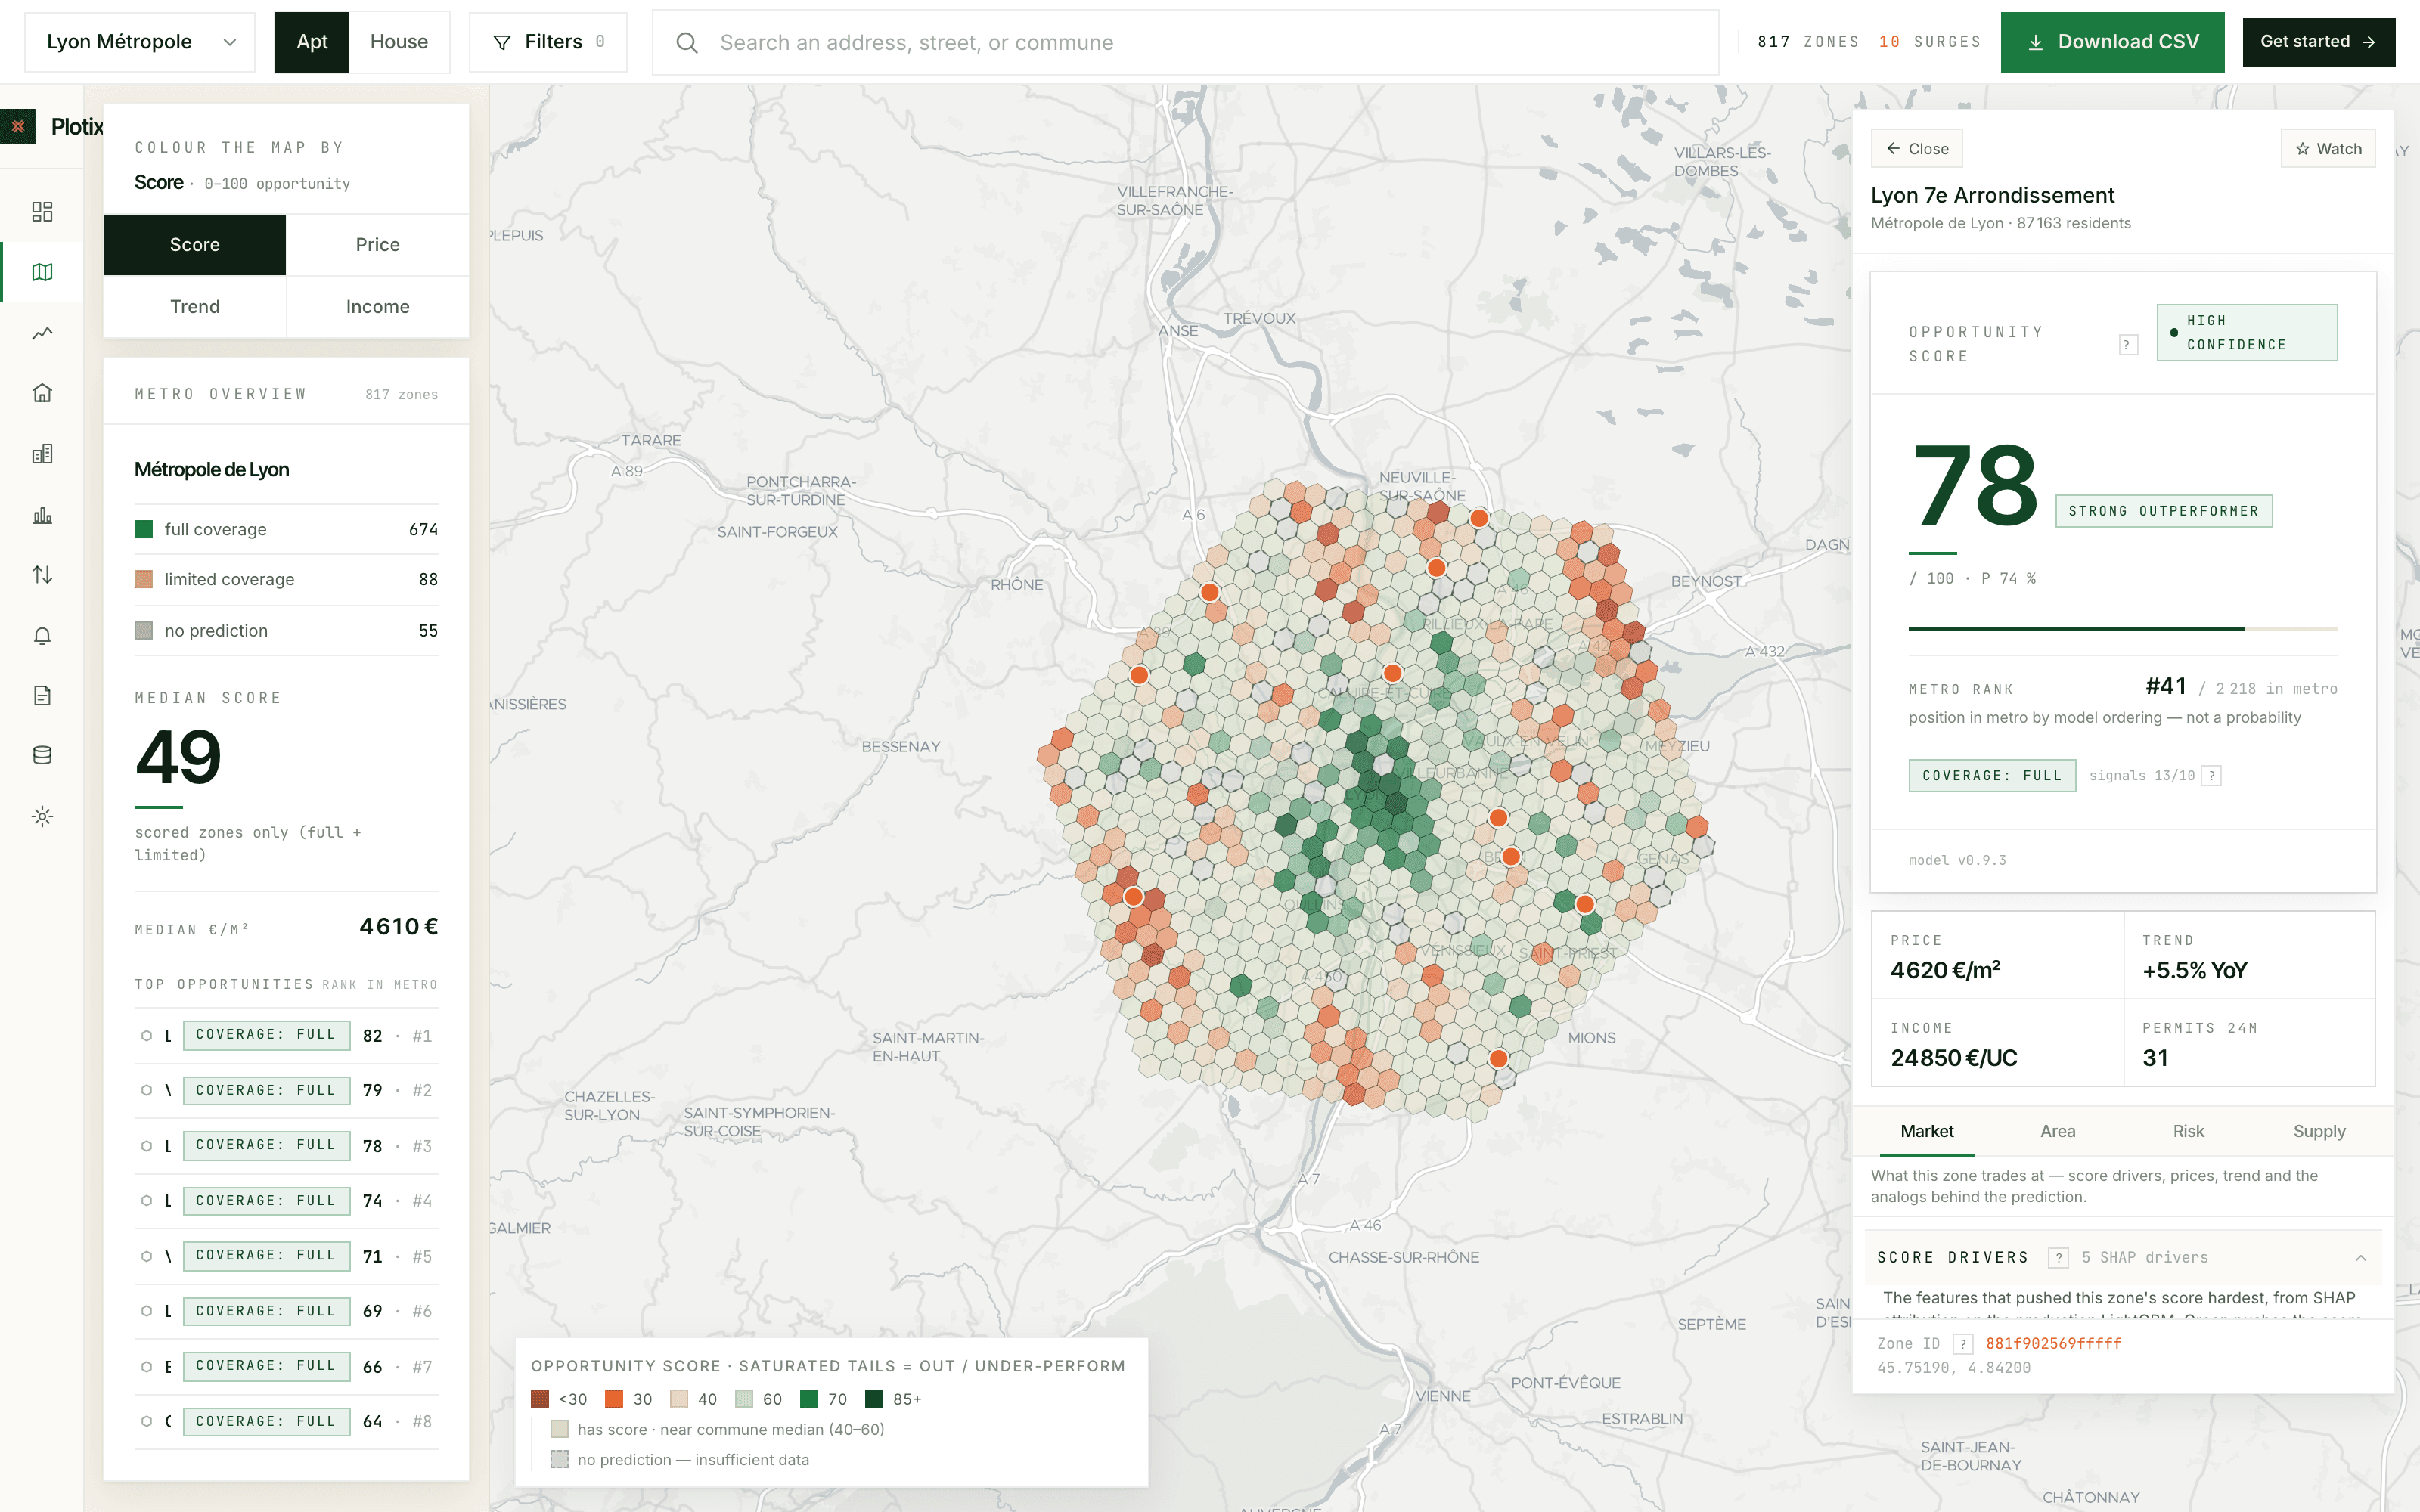This screenshot has height=1512, width=2420.
Task: Click the TREND +5.5% YoY card
Action: [x=2249, y=955]
